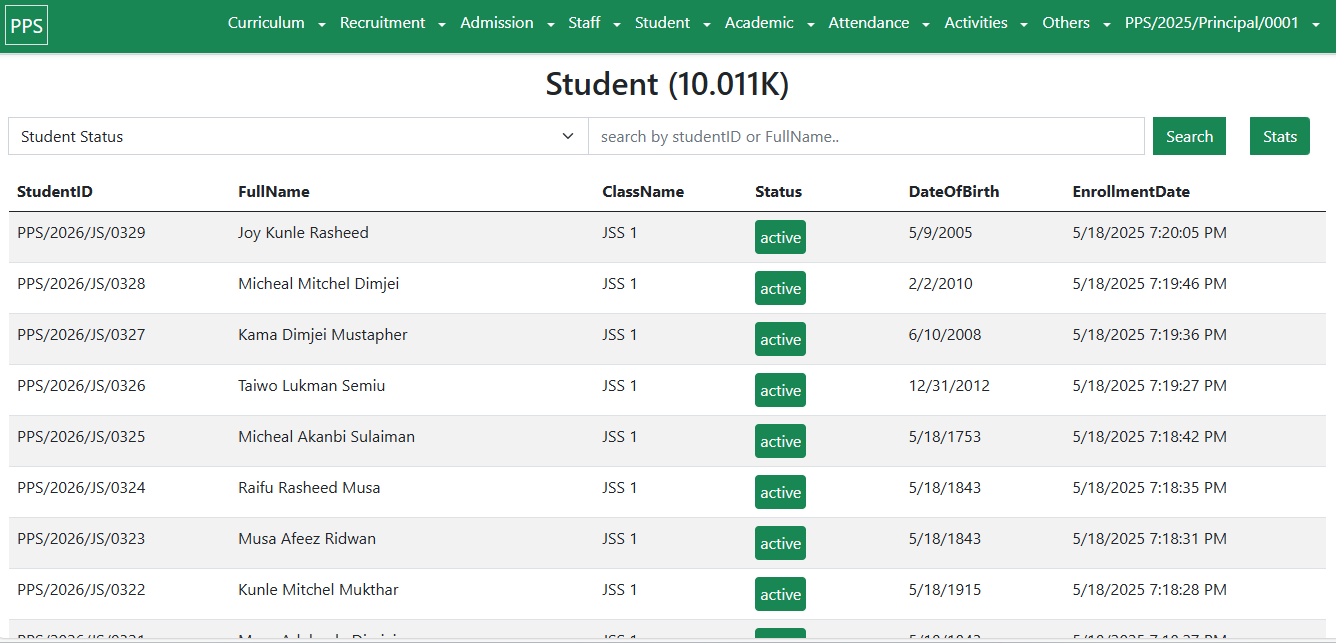Expand the Recruitment menu

[392, 23]
